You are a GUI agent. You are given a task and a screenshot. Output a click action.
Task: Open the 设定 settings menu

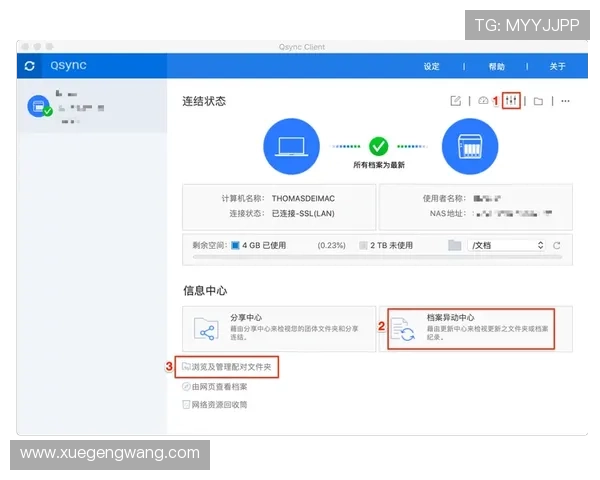(x=431, y=67)
